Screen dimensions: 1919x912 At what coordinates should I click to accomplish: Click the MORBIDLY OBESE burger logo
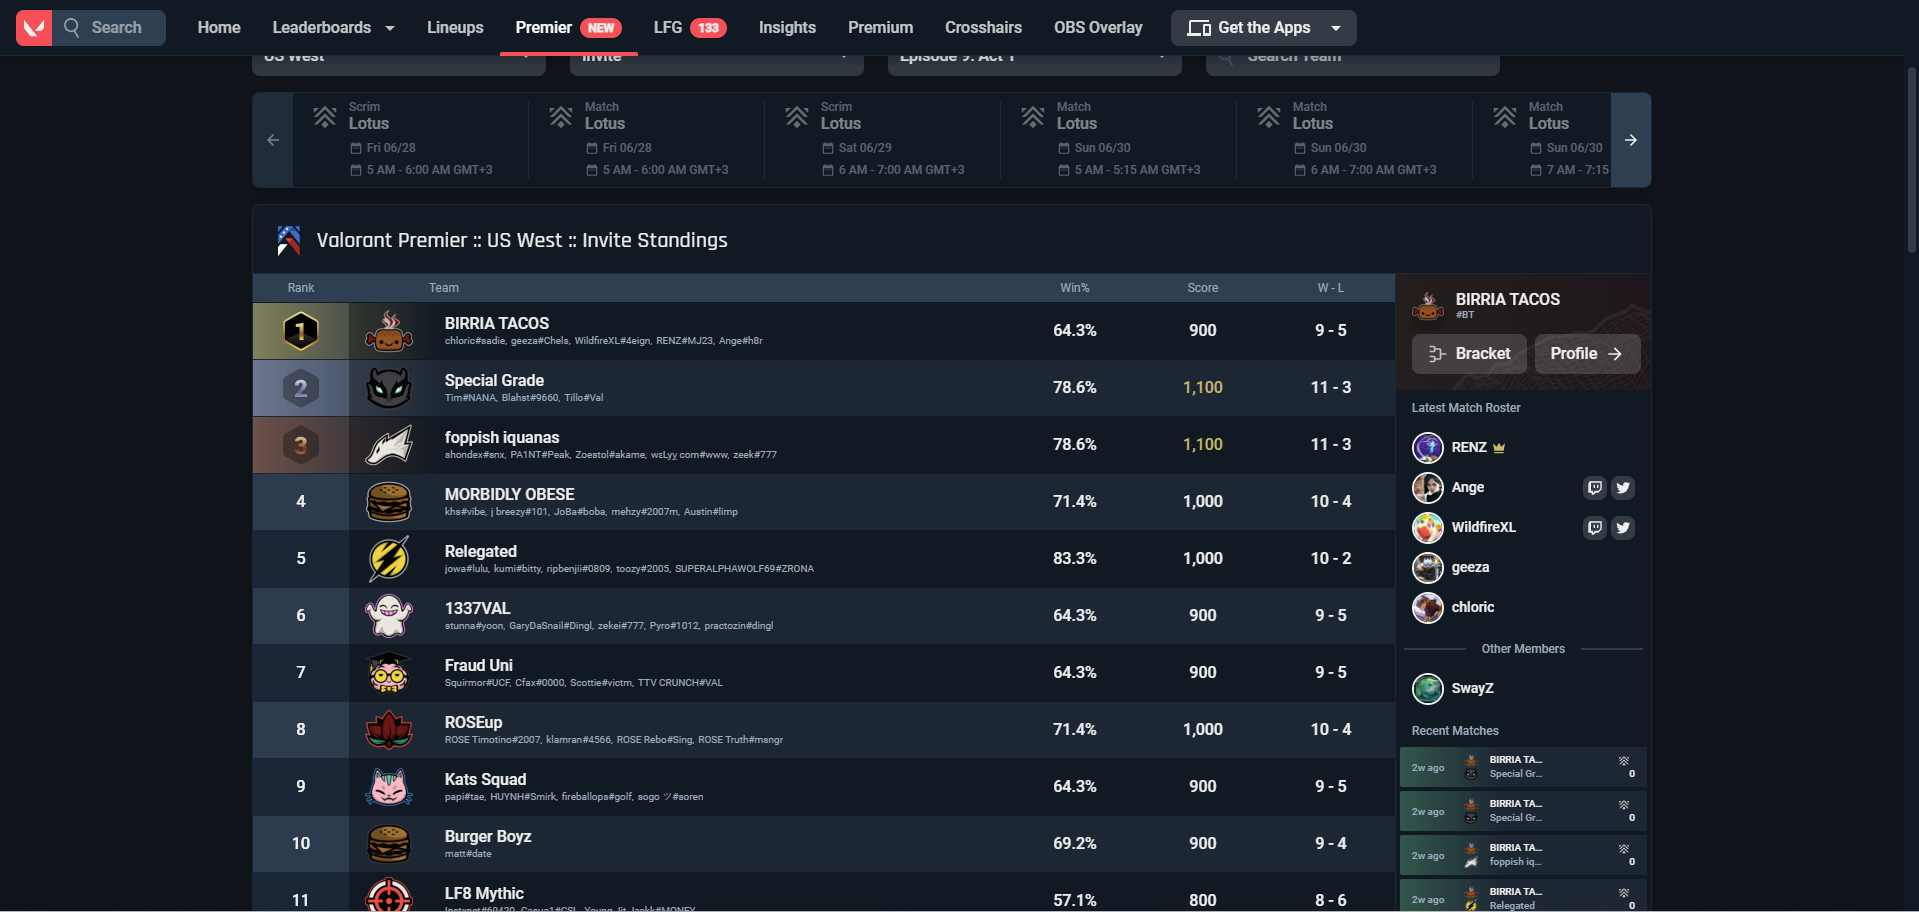389,502
